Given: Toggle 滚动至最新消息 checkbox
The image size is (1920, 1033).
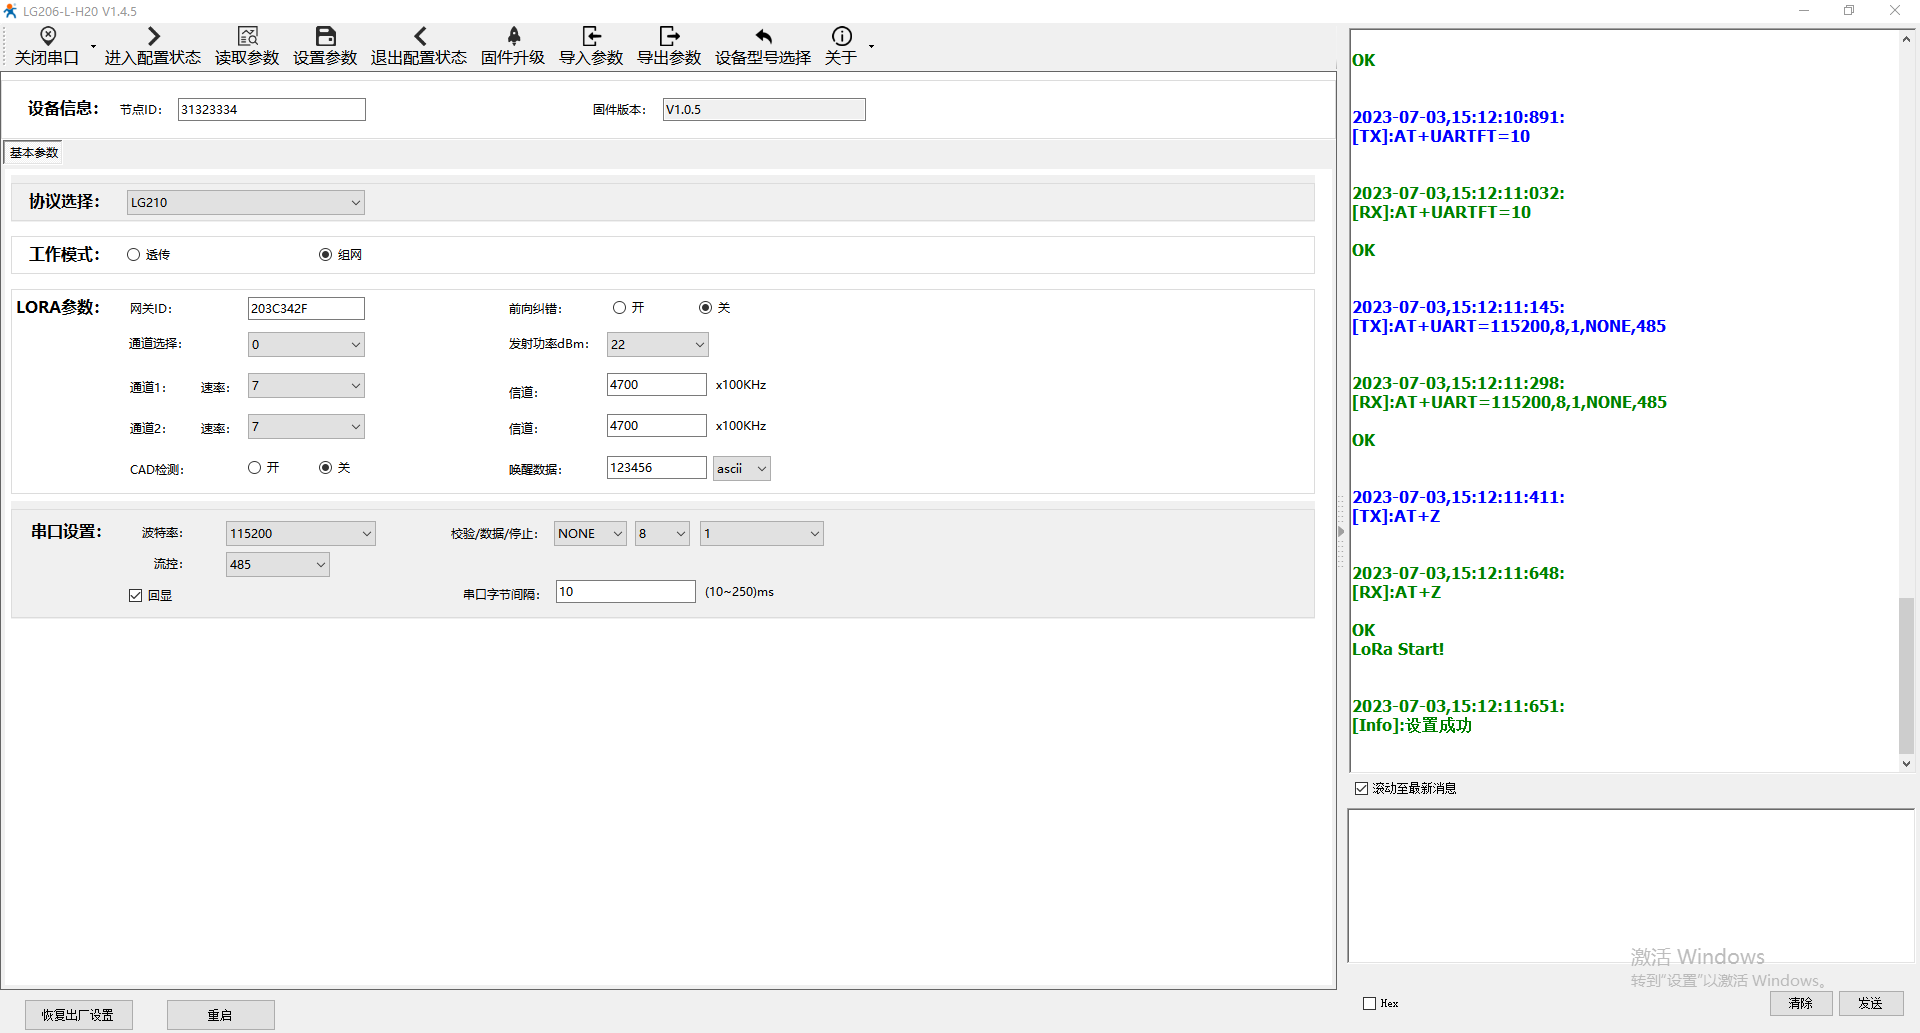Looking at the screenshot, I should [1361, 789].
